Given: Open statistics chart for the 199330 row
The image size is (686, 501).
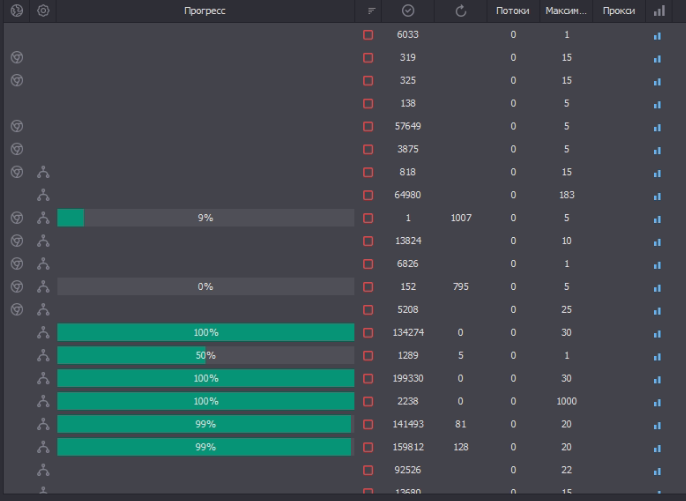Looking at the screenshot, I should click(x=657, y=379).
